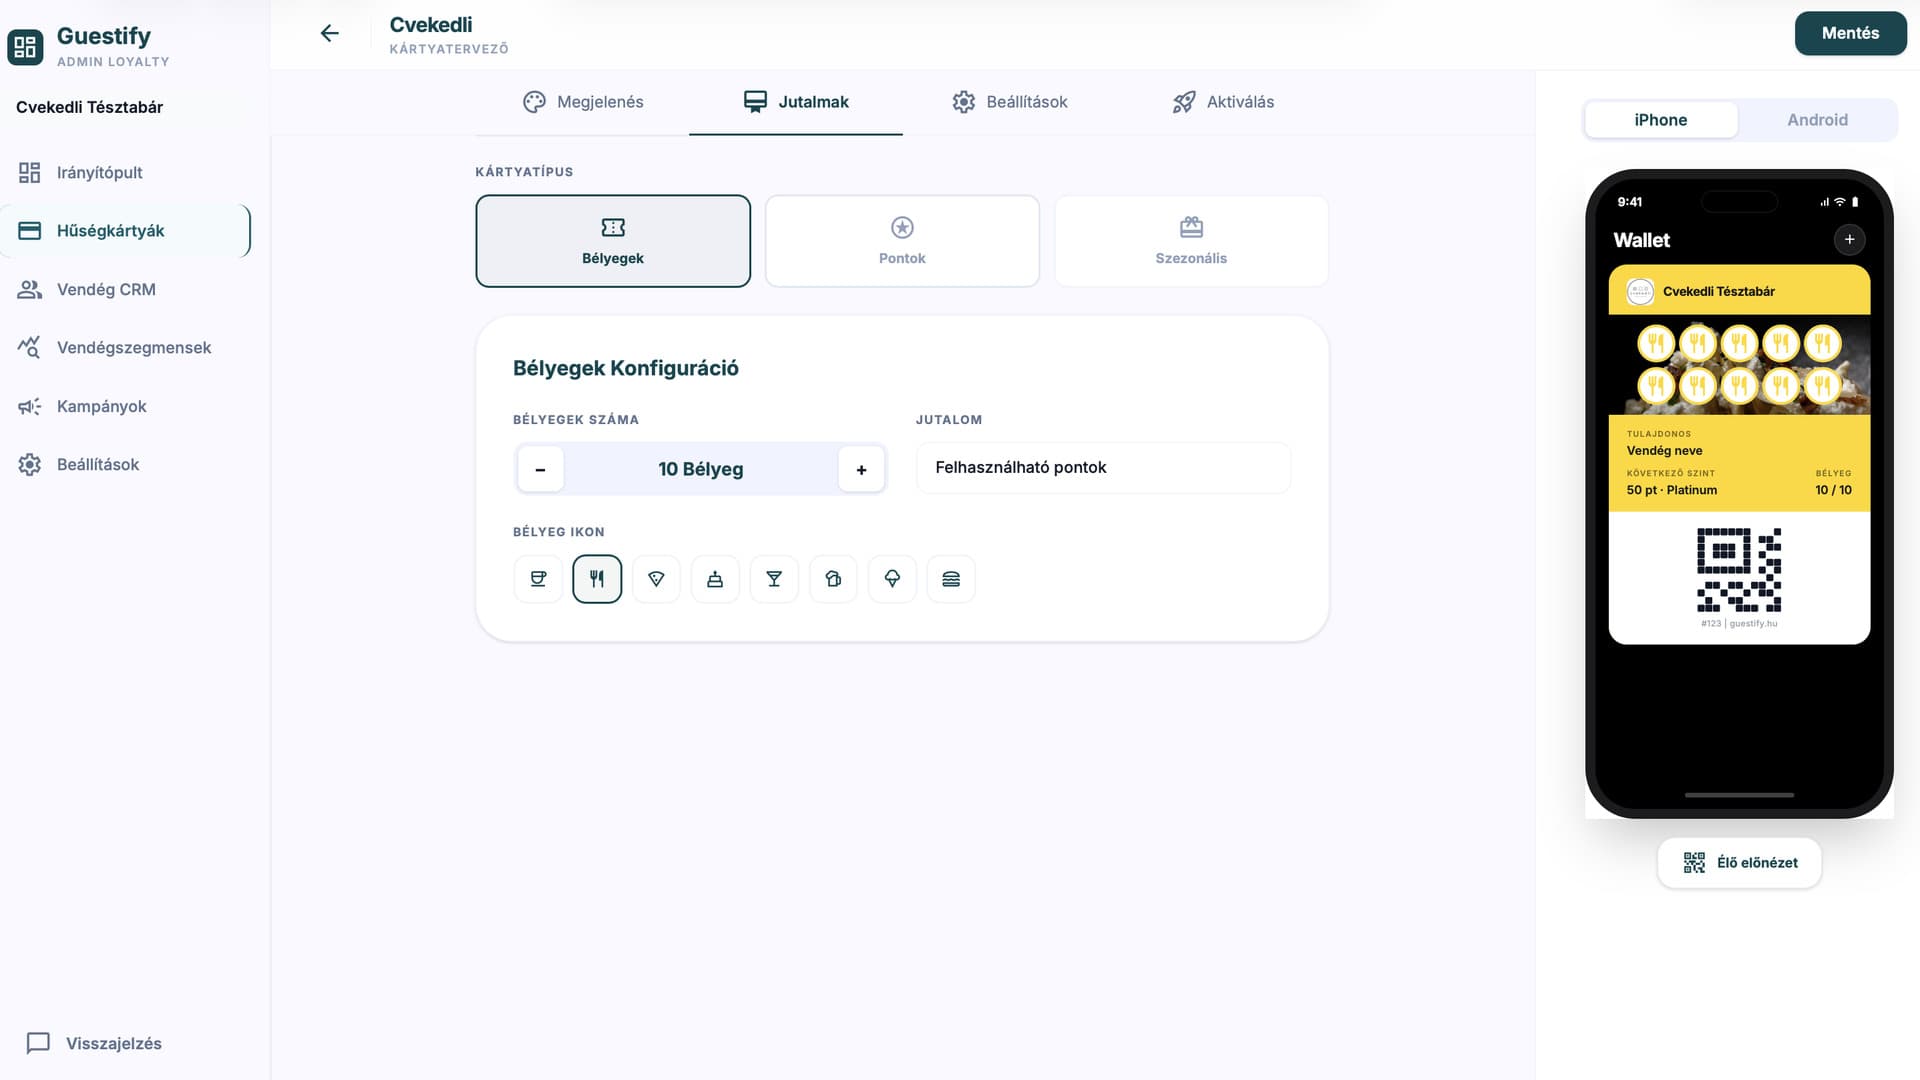The height and width of the screenshot is (1080, 1920).
Task: Open Élő előnézet live preview
Action: click(x=1739, y=863)
